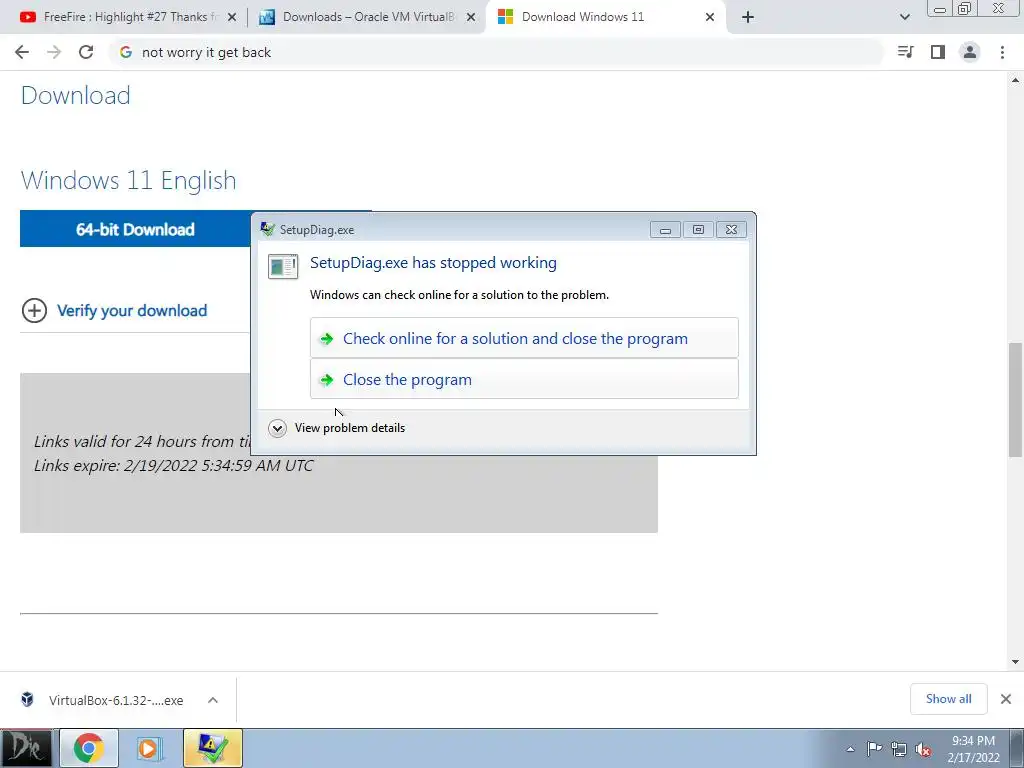Close the Download Windows 11 tab

[710, 17]
